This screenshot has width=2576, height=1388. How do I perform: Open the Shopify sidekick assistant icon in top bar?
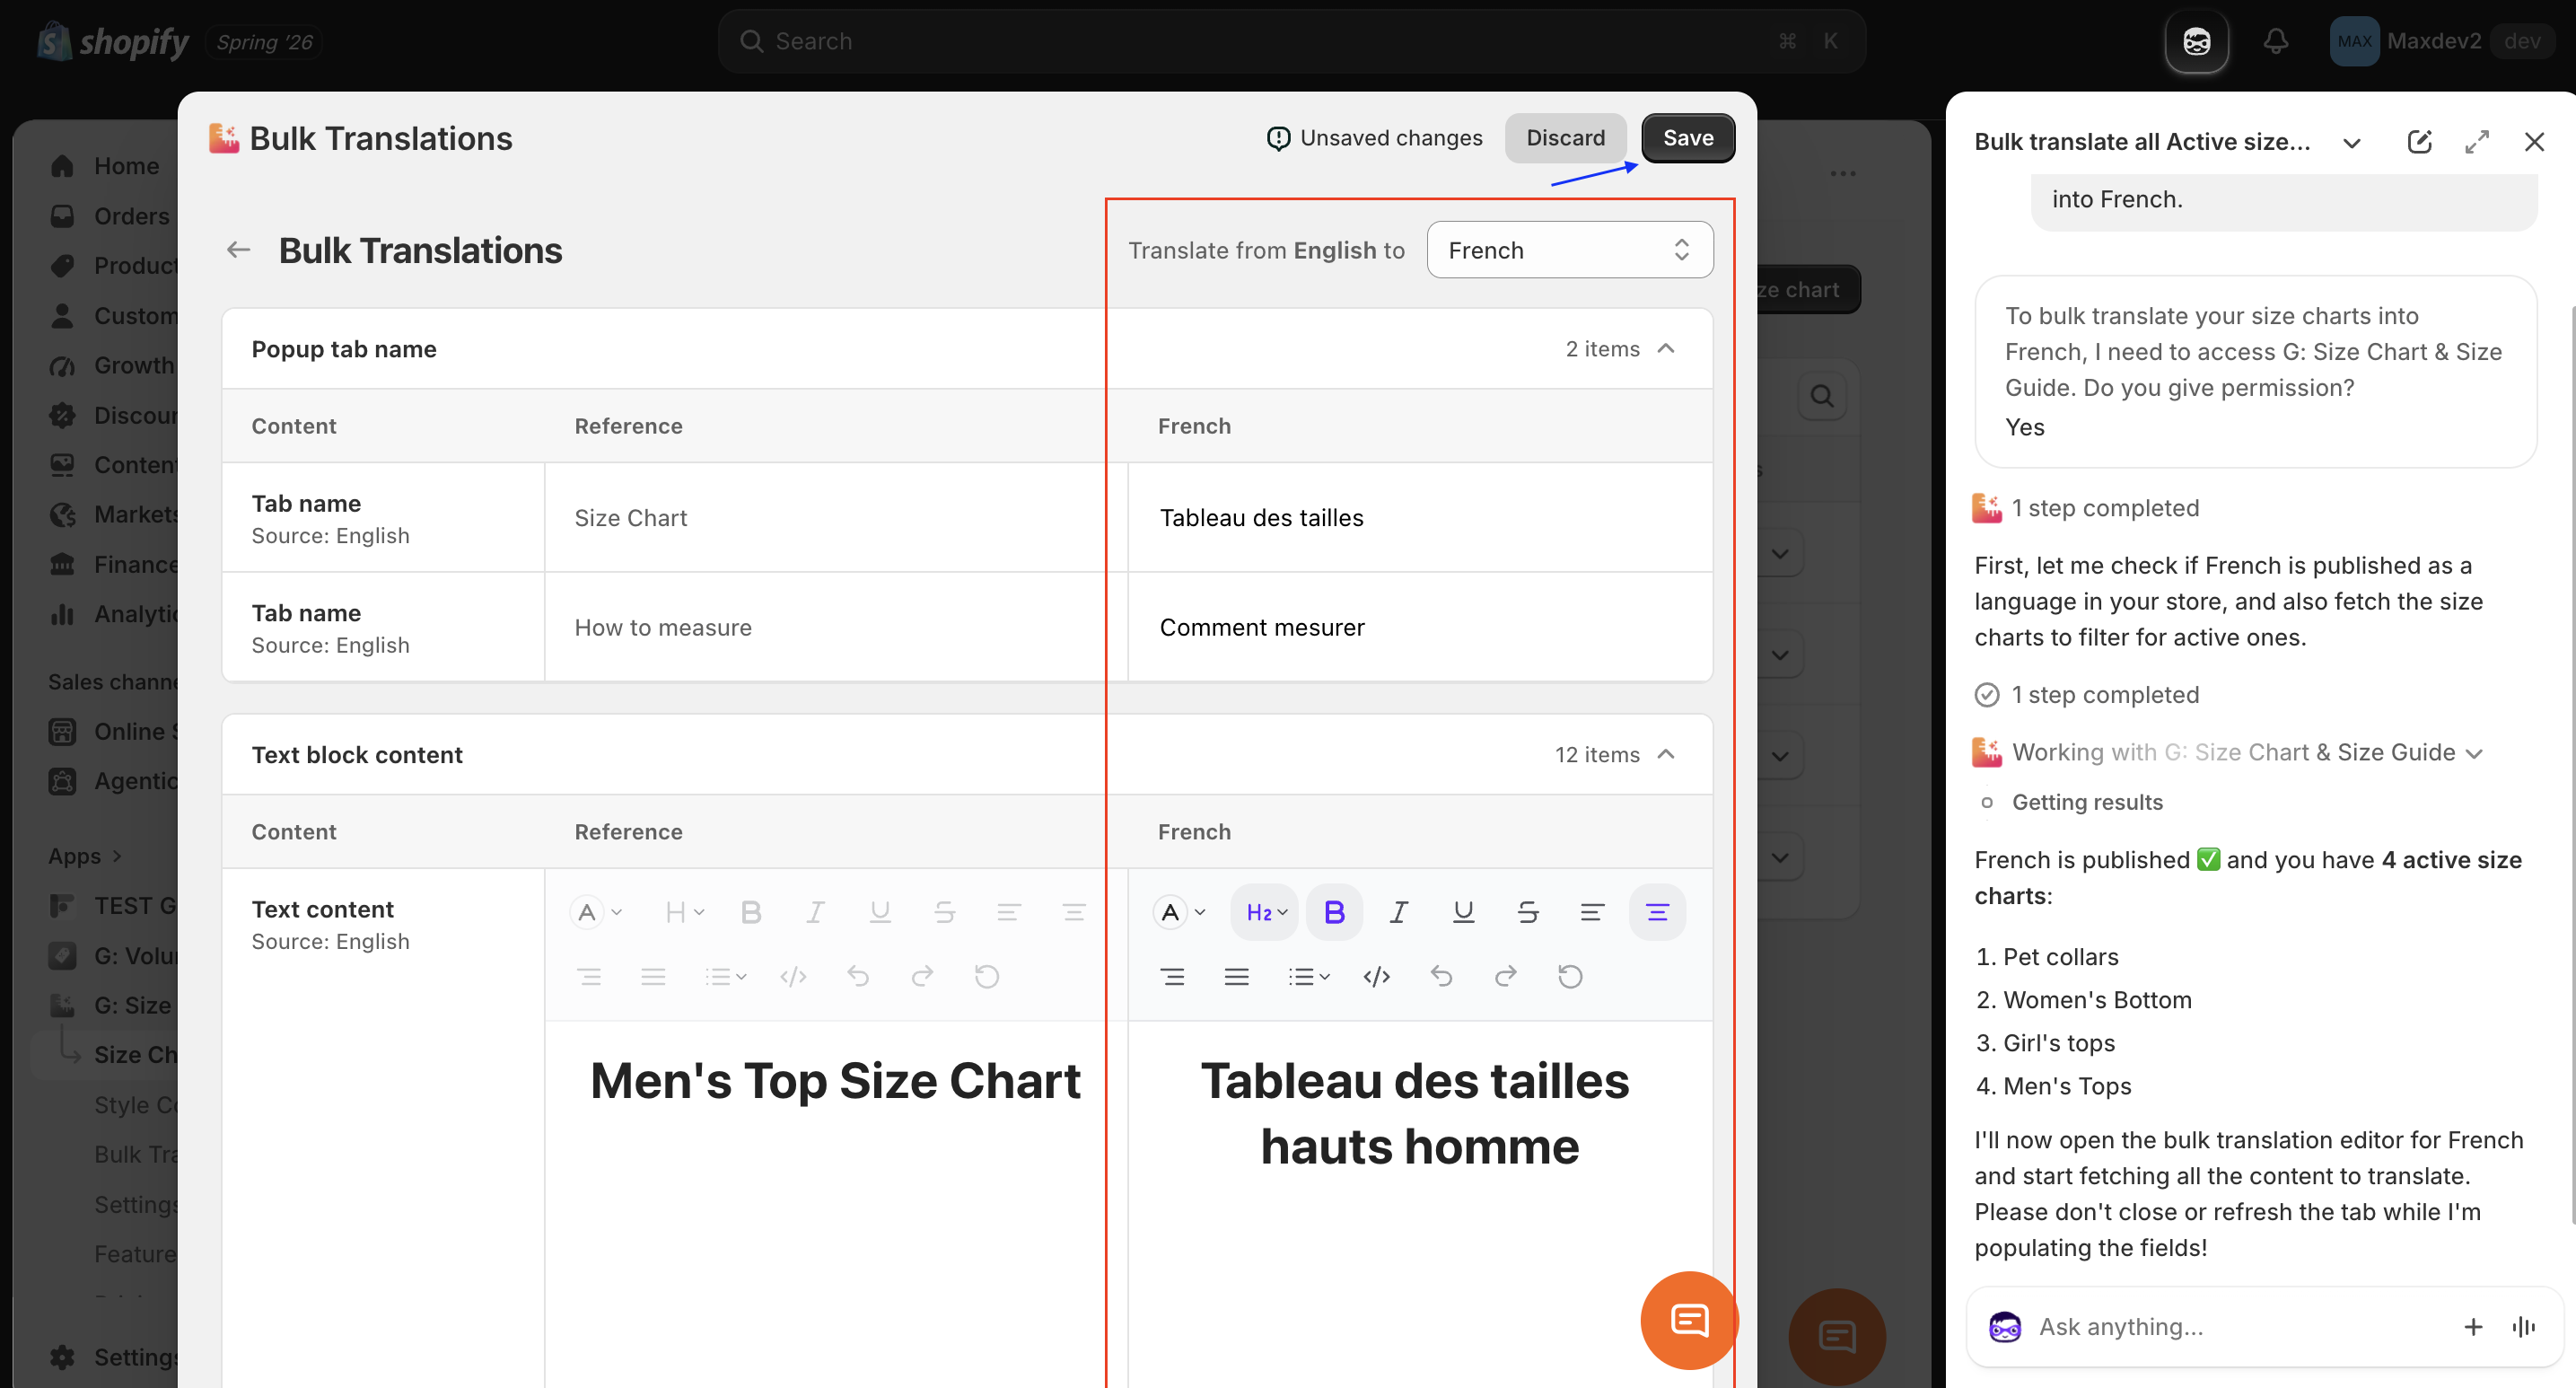(2196, 41)
